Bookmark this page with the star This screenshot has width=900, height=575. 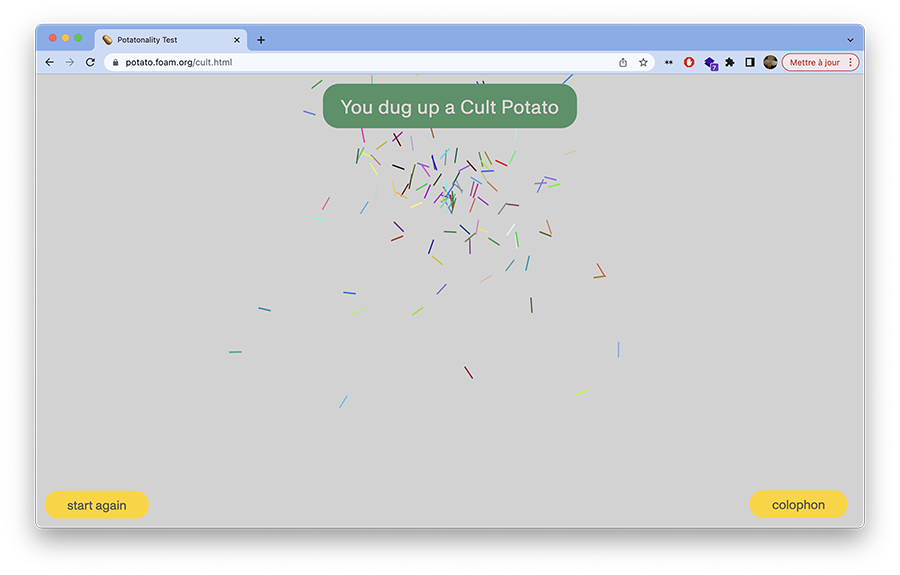pos(643,62)
